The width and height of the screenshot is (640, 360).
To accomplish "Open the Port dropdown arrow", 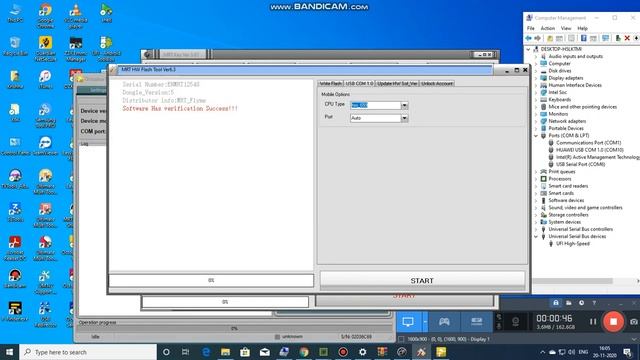I will click(404, 118).
